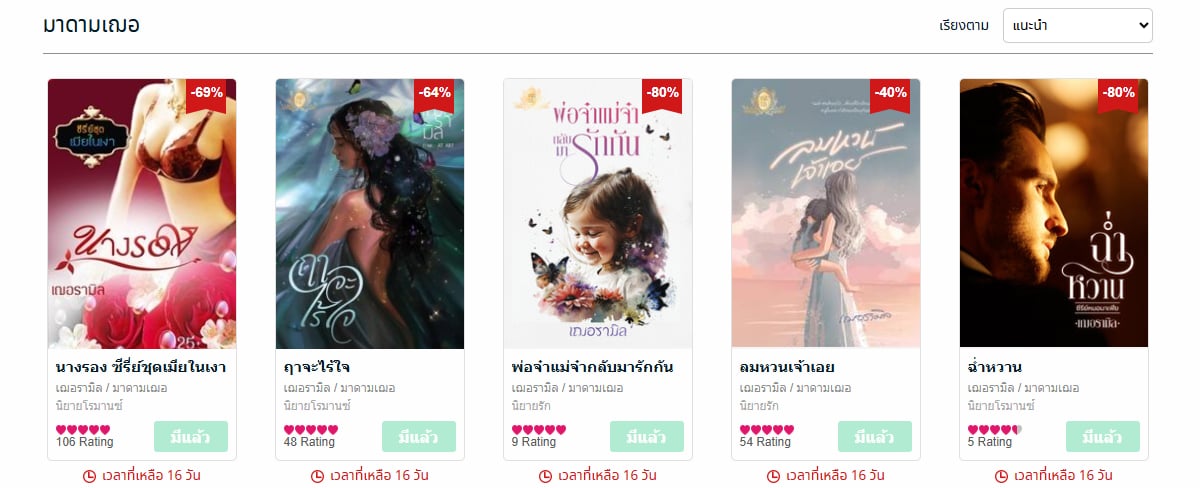This screenshot has height=488, width=1200.
Task: Click the clock icon below ฤาจะไร้ใจ card
Action: pos(318,476)
